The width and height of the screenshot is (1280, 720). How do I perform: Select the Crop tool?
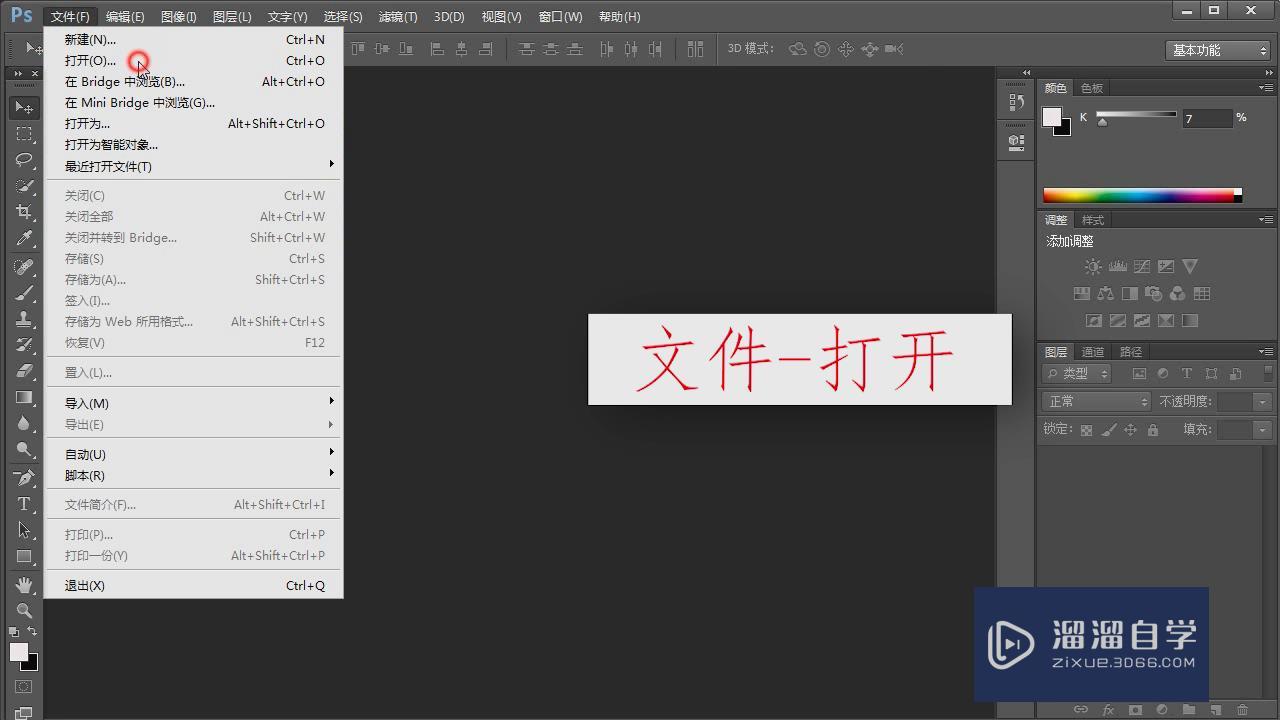coord(24,212)
